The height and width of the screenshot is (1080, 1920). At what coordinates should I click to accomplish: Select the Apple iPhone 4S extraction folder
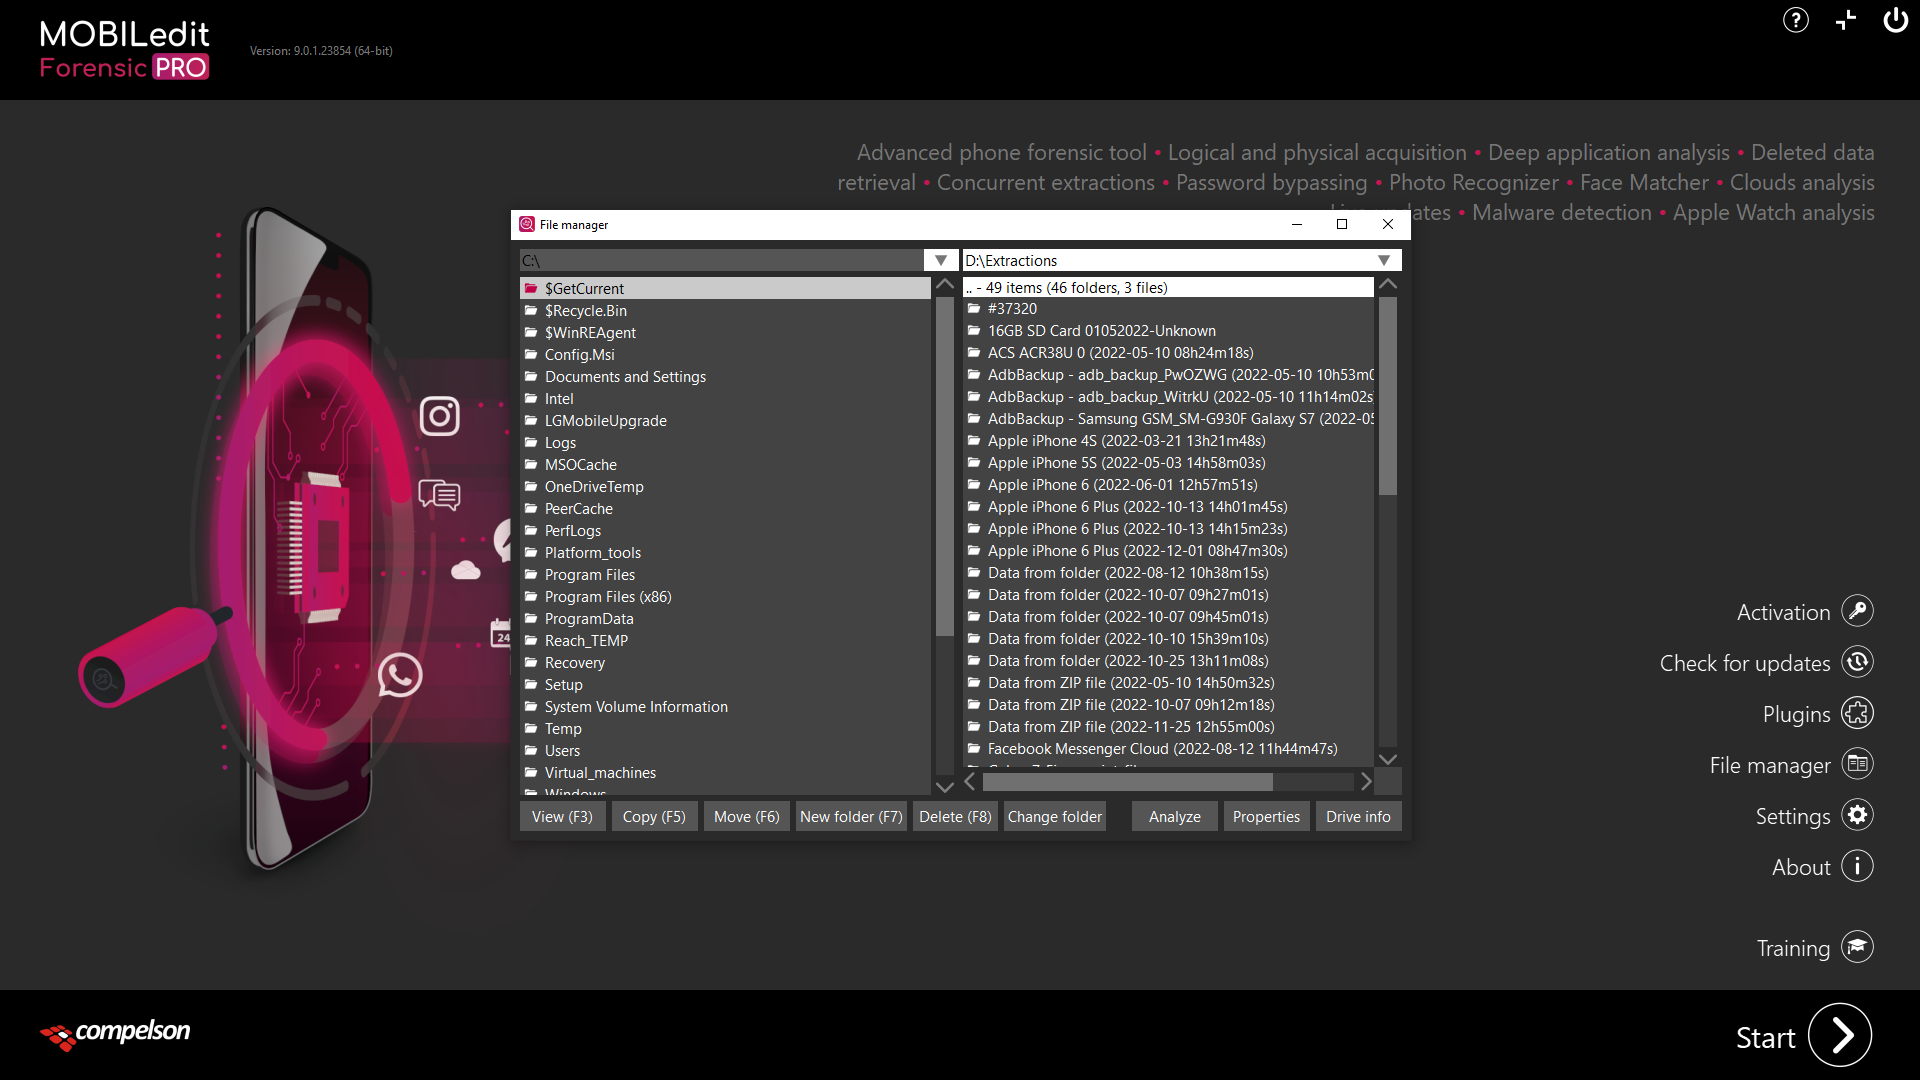click(1126, 441)
